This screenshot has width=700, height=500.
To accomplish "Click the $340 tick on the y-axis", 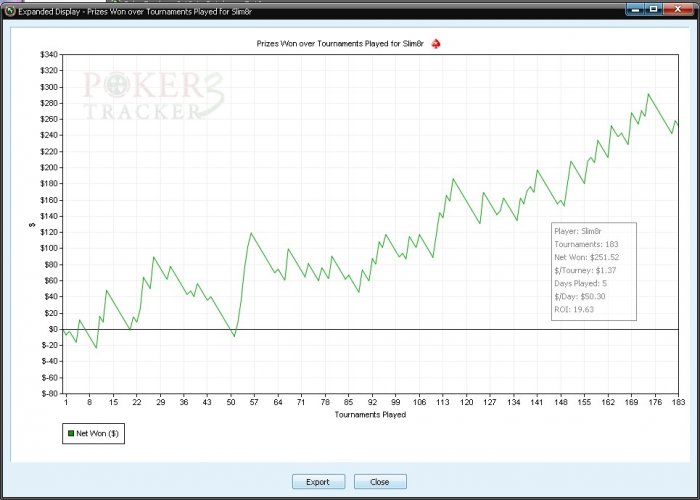I will [x=47, y=54].
